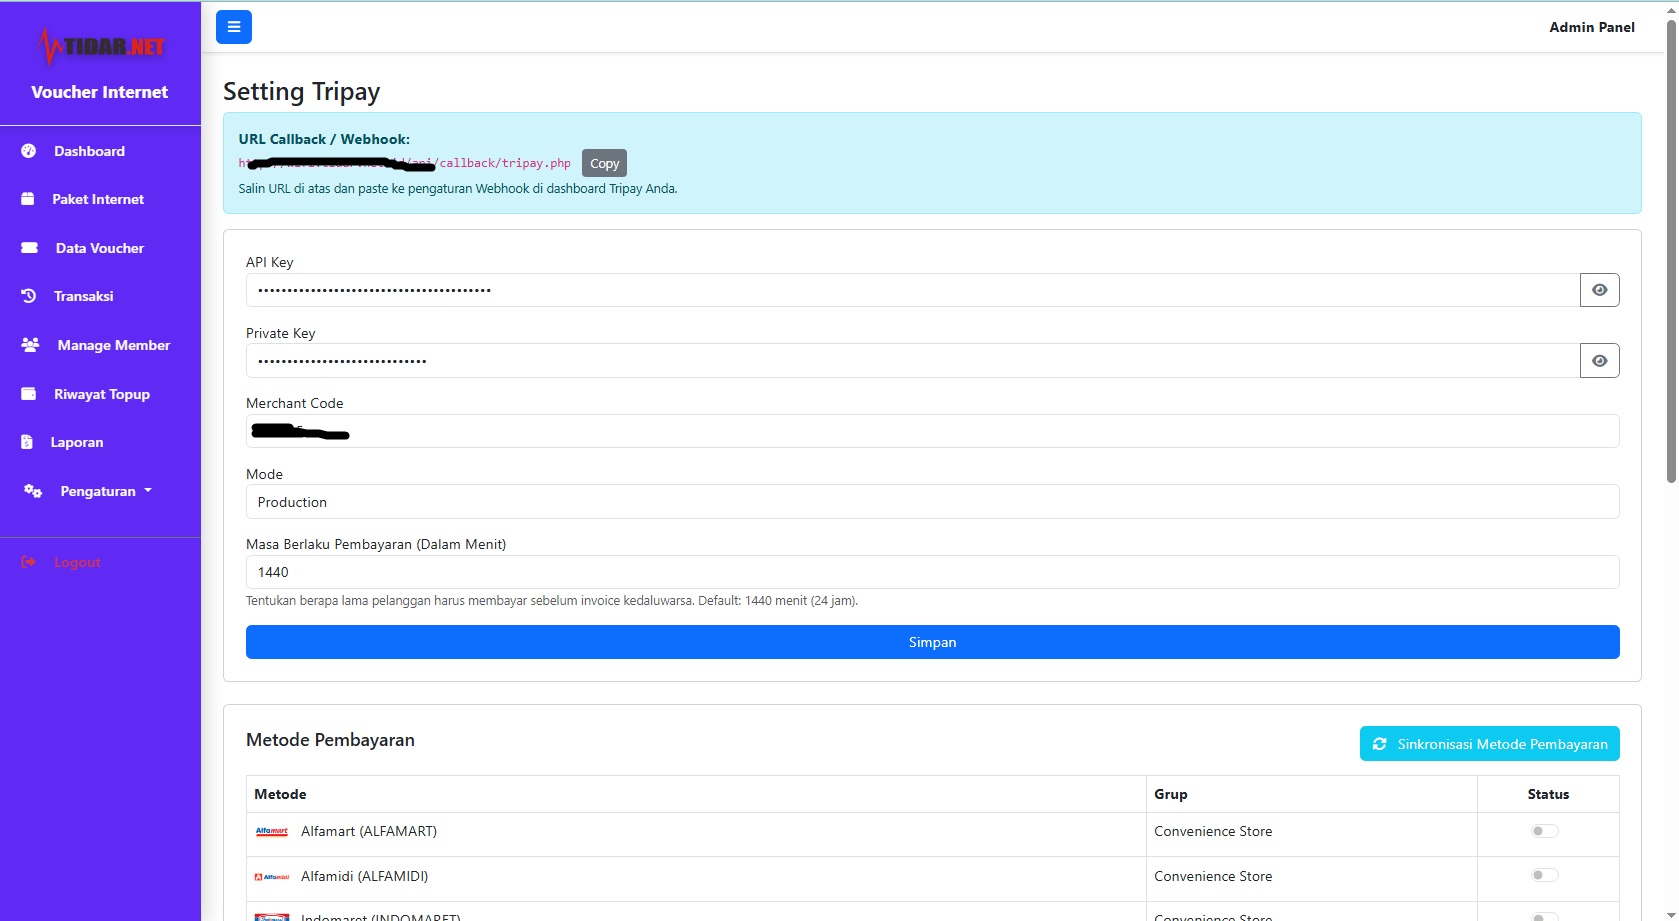Copy the callback webhook URL
Image resolution: width=1679 pixels, height=921 pixels.
[604, 163]
